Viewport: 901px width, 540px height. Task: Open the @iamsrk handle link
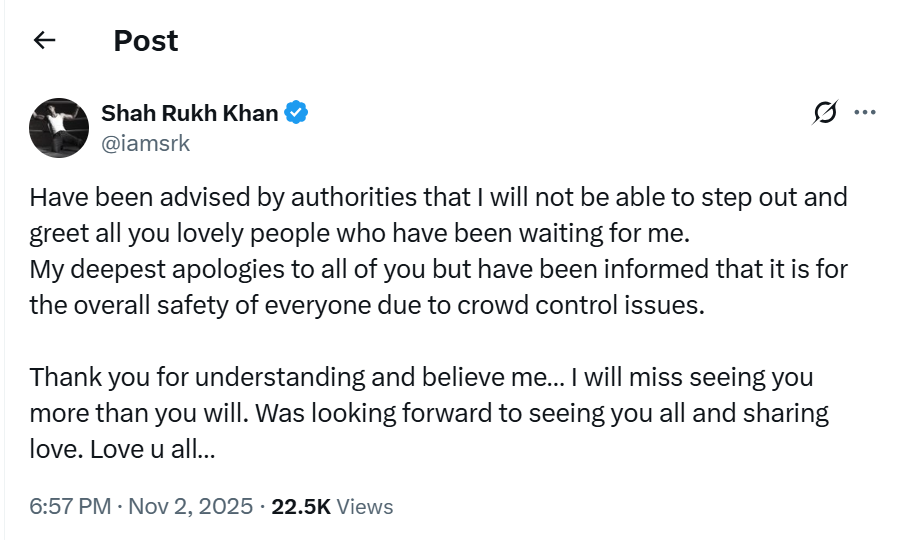[x=145, y=143]
